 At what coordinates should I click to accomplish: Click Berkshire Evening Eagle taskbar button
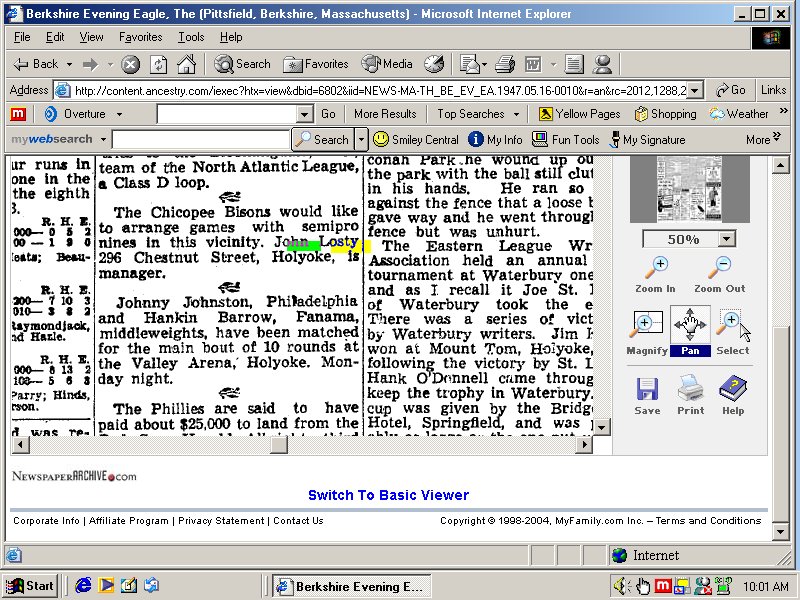coord(352,586)
